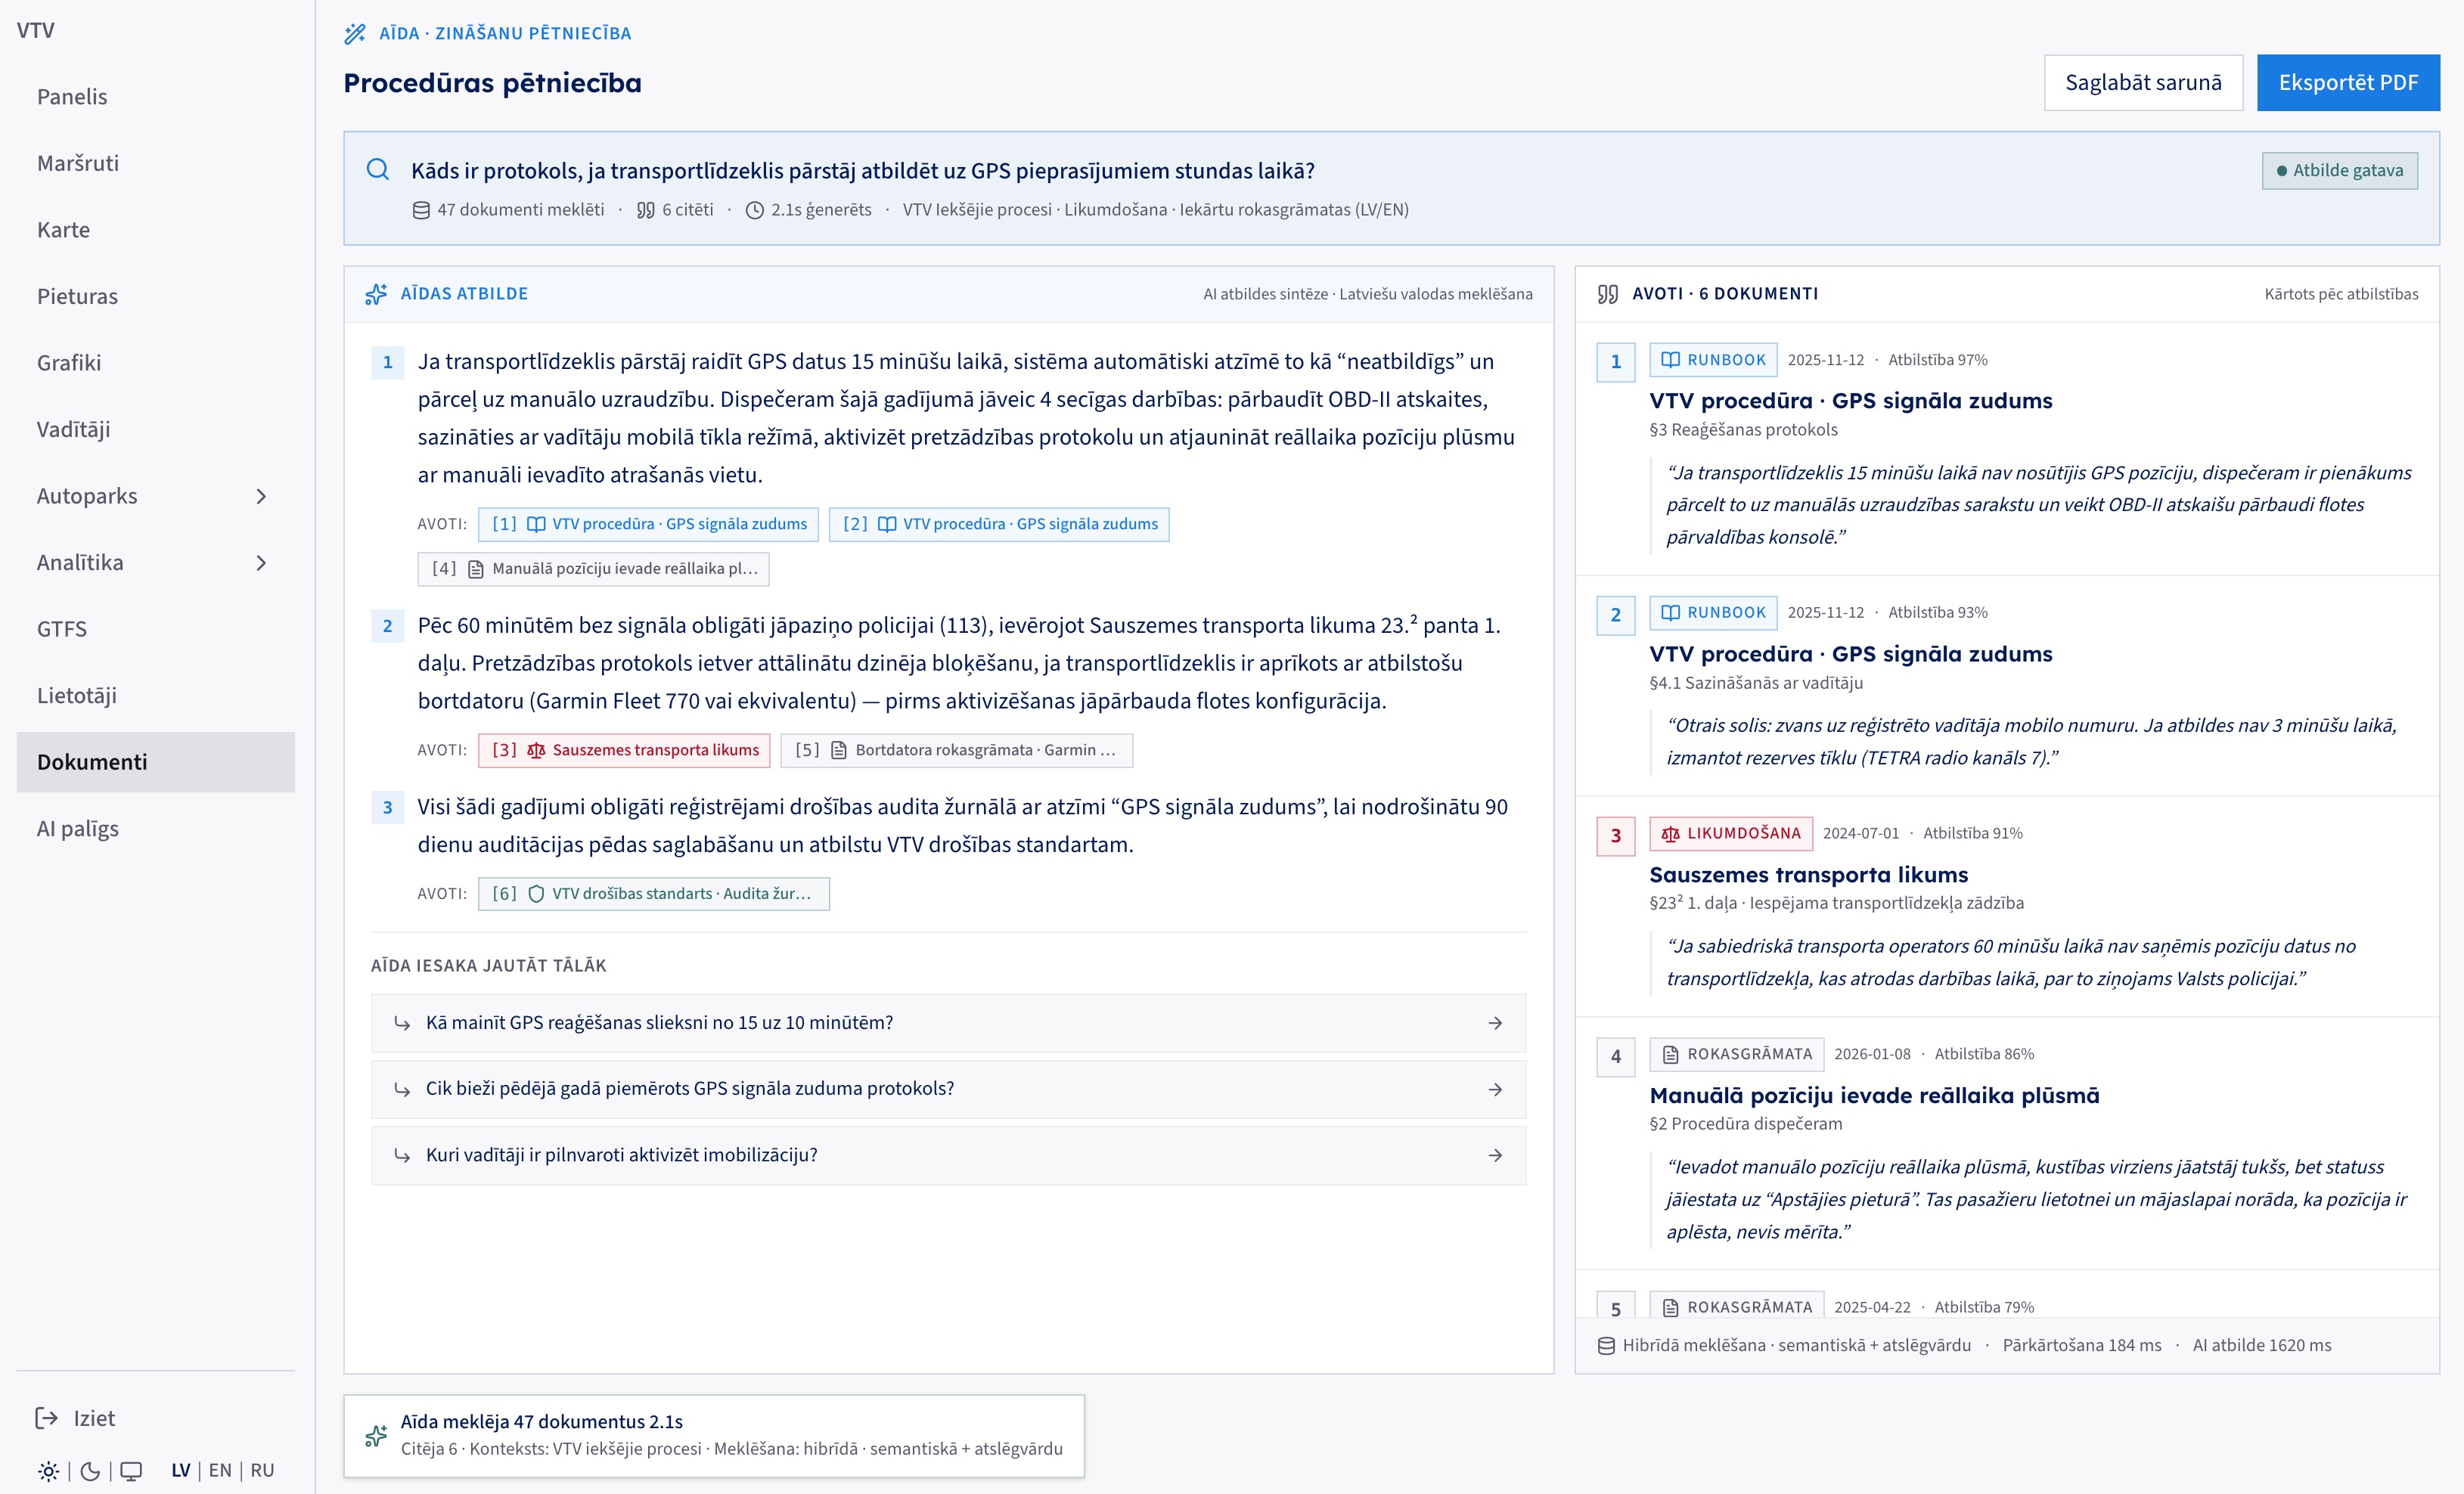Open Lietotāji in sidebar

pos(155,695)
